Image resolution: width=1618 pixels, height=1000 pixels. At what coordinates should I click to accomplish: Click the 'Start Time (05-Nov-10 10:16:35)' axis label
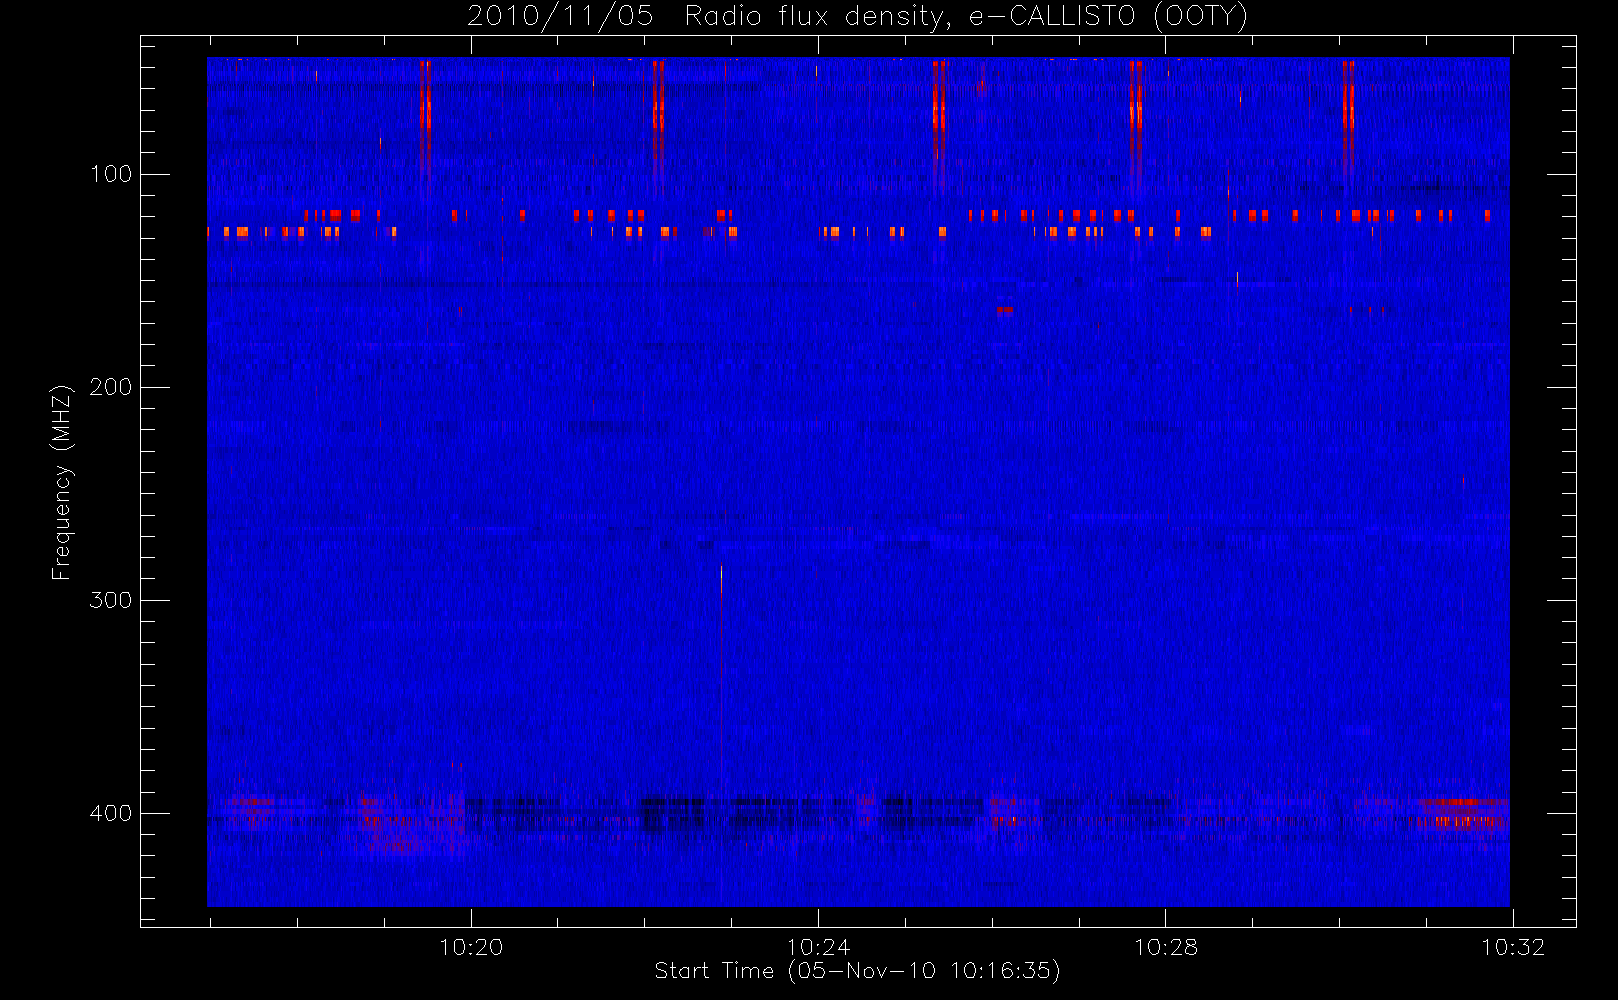click(x=858, y=971)
